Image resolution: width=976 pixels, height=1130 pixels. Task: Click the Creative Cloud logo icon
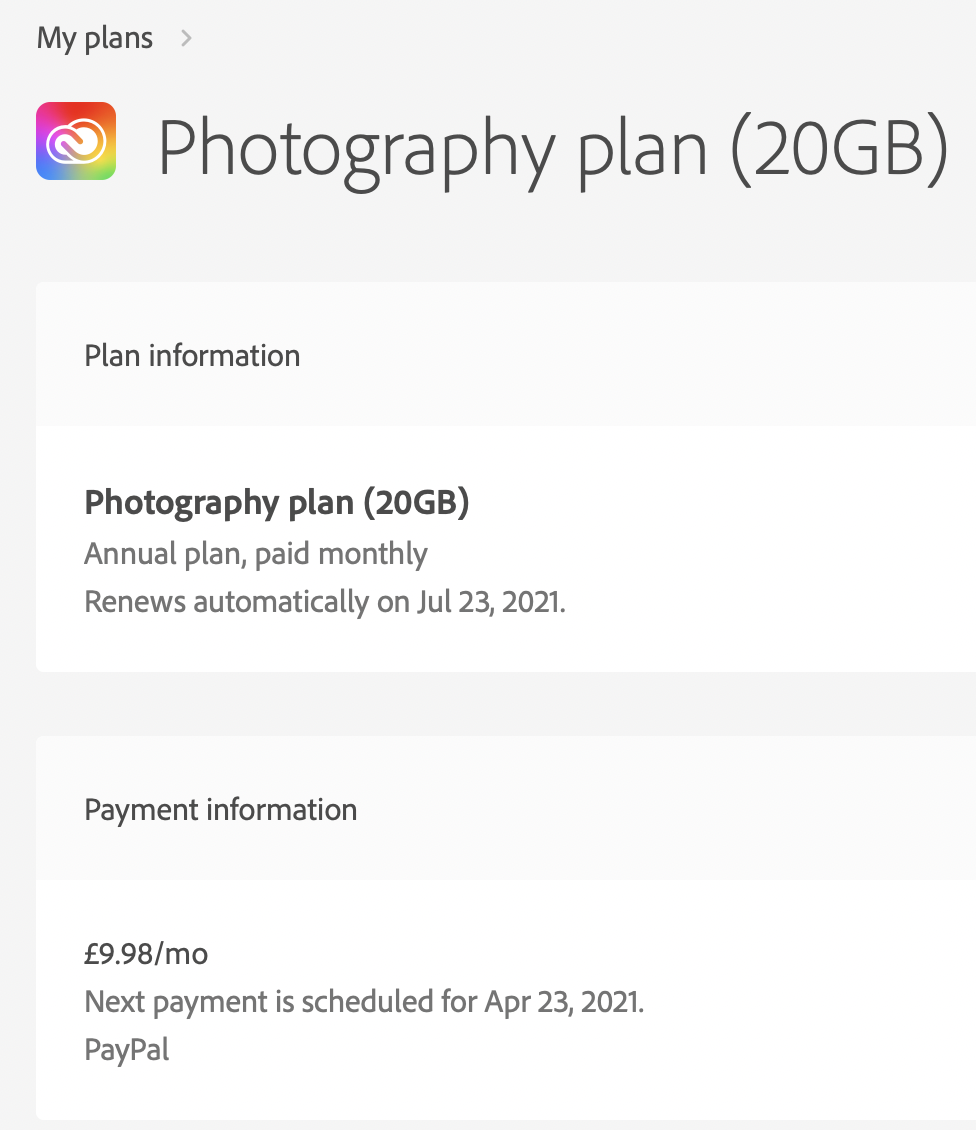[76, 141]
